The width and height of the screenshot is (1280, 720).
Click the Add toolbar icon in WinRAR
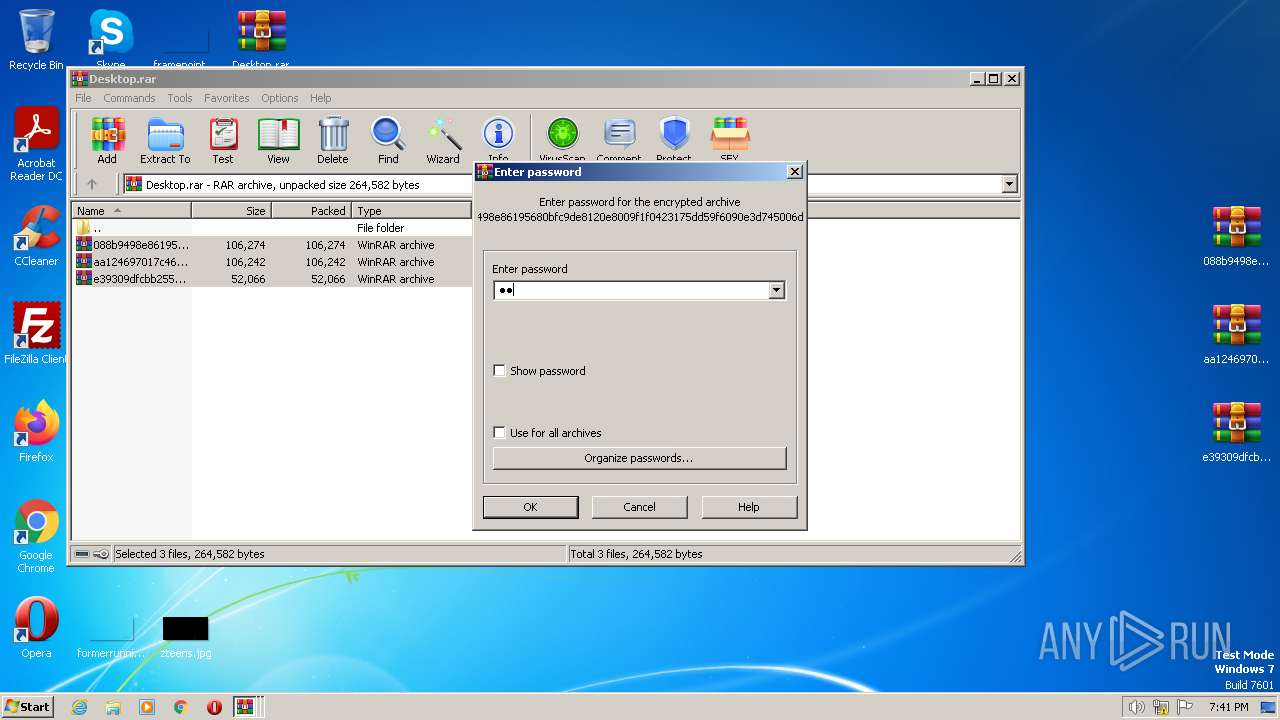pyautogui.click(x=107, y=140)
